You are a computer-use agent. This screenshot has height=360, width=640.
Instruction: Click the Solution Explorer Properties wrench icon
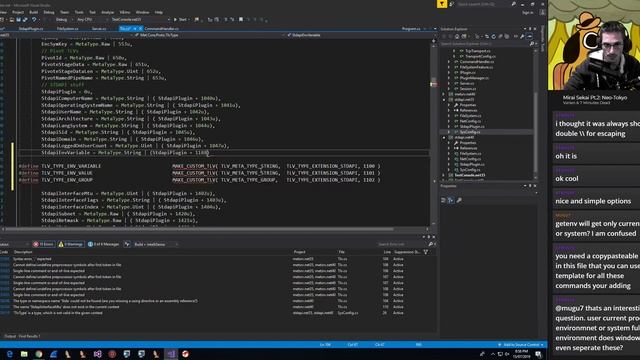[522, 36]
